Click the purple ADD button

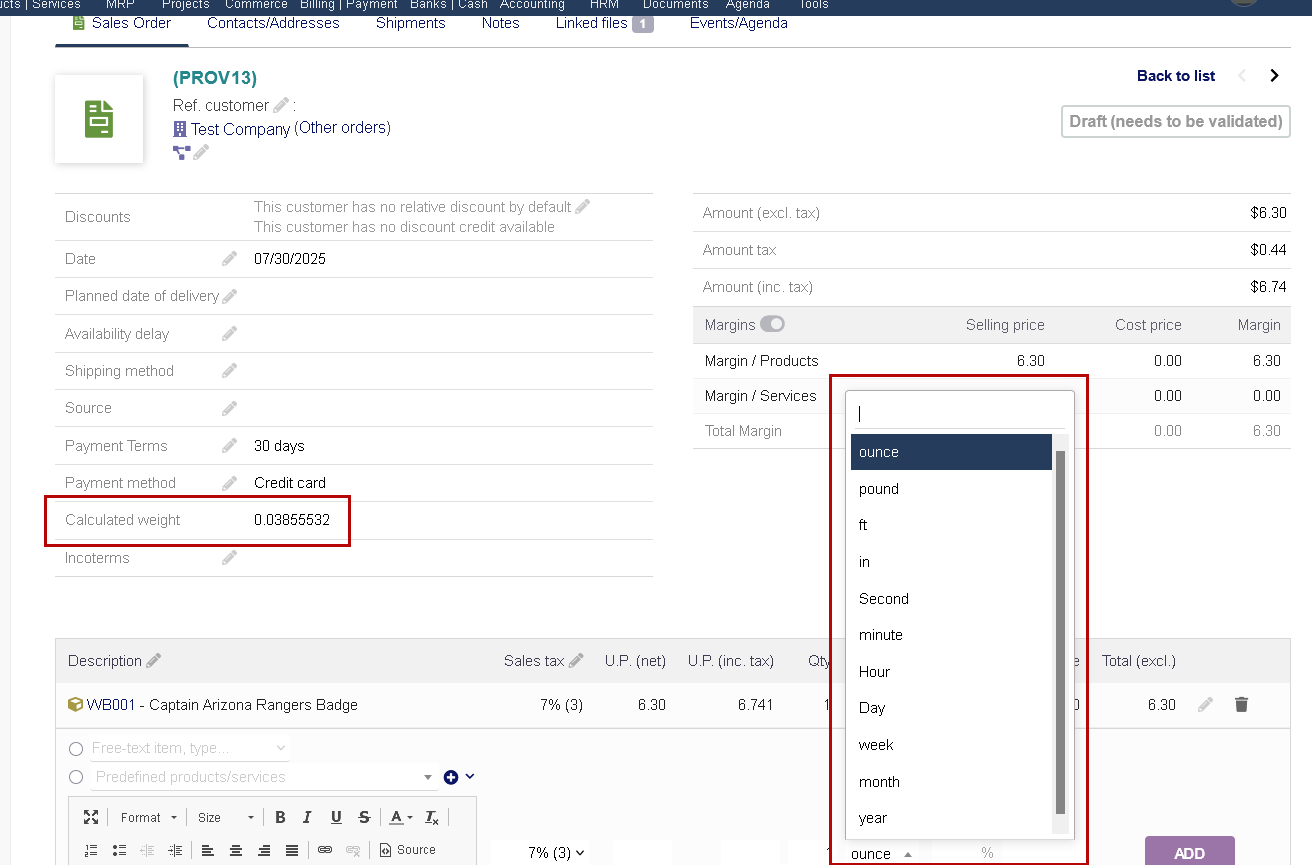1189,853
